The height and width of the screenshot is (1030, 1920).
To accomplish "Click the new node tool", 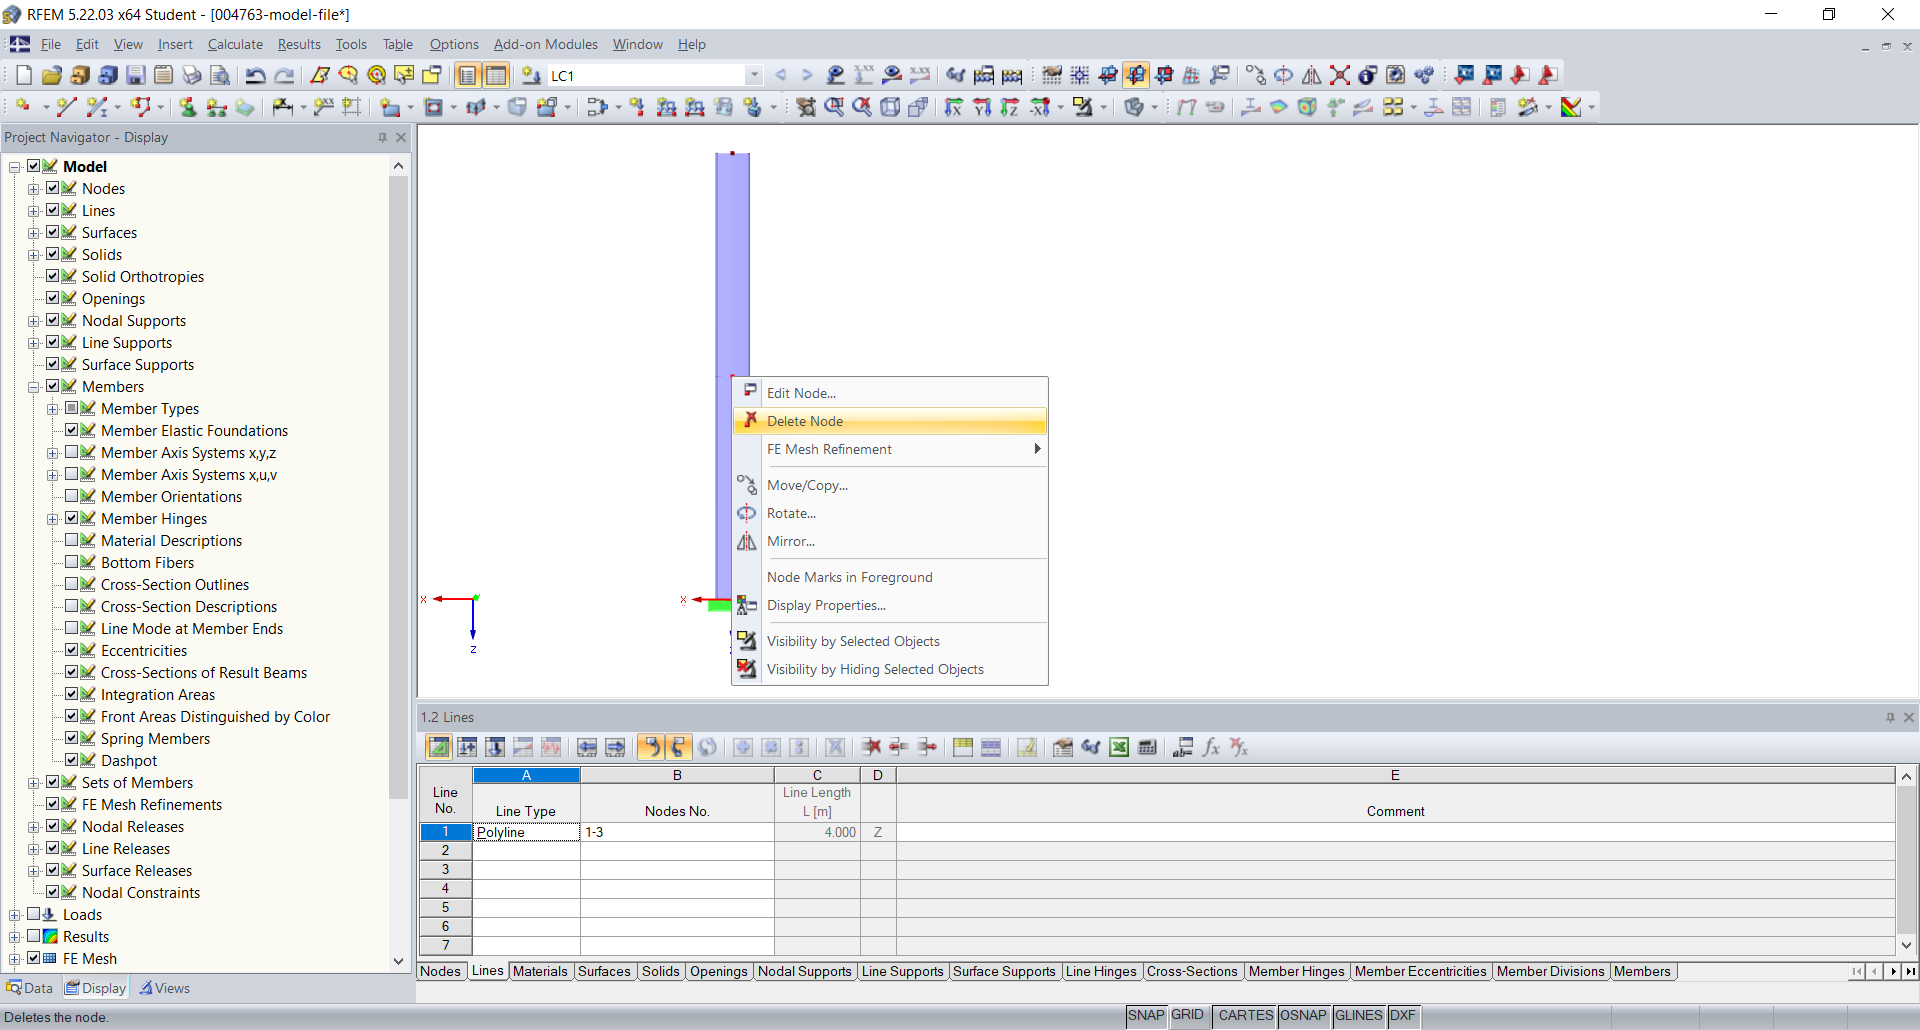I will pos(24,107).
